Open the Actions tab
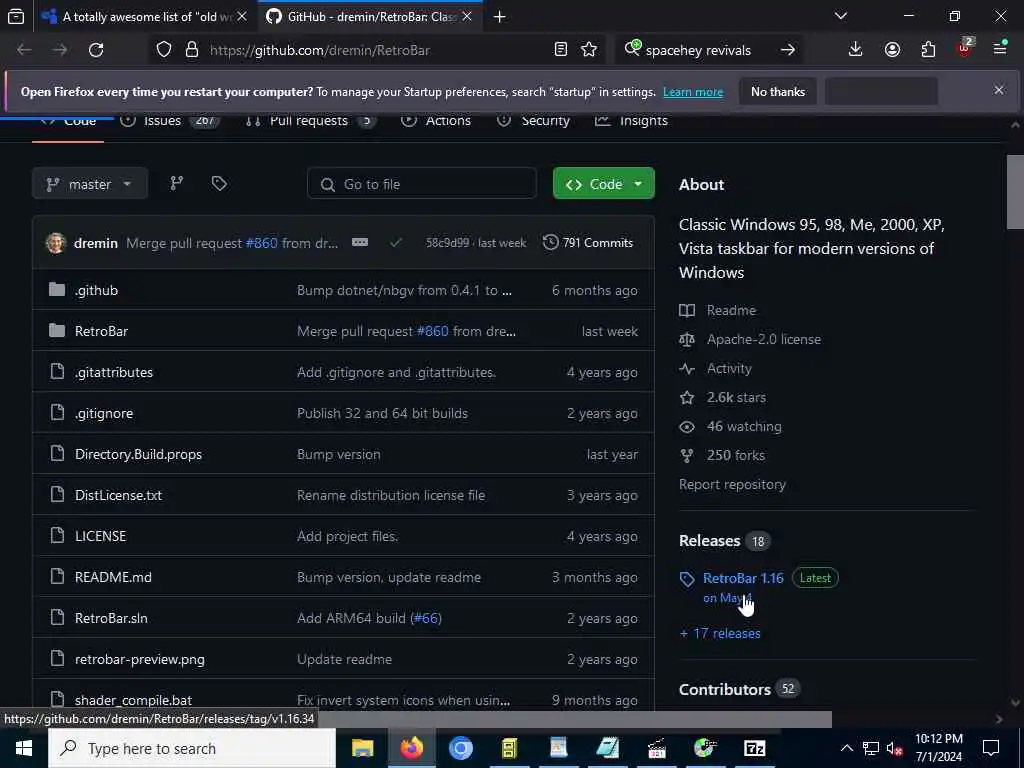This screenshot has height=768, width=1024. pyautogui.click(x=436, y=121)
